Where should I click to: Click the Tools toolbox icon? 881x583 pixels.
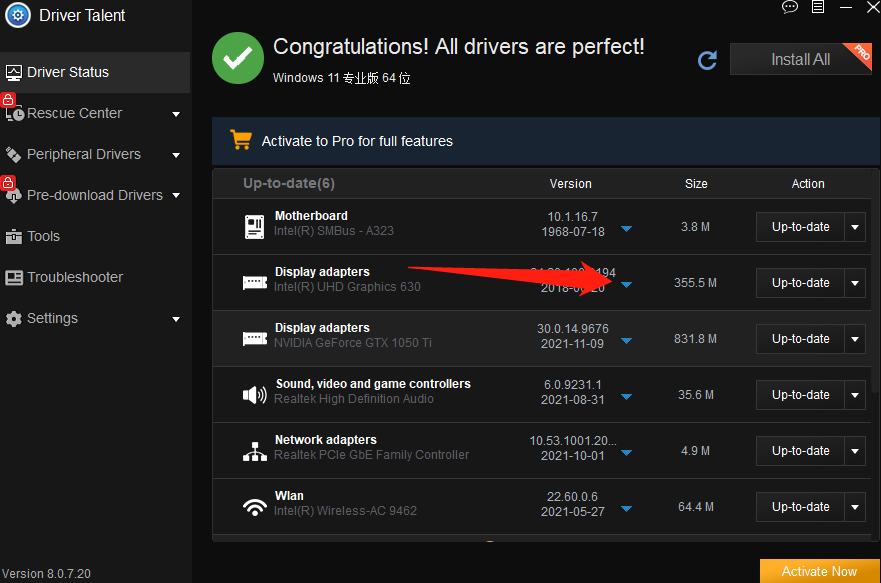coord(13,236)
